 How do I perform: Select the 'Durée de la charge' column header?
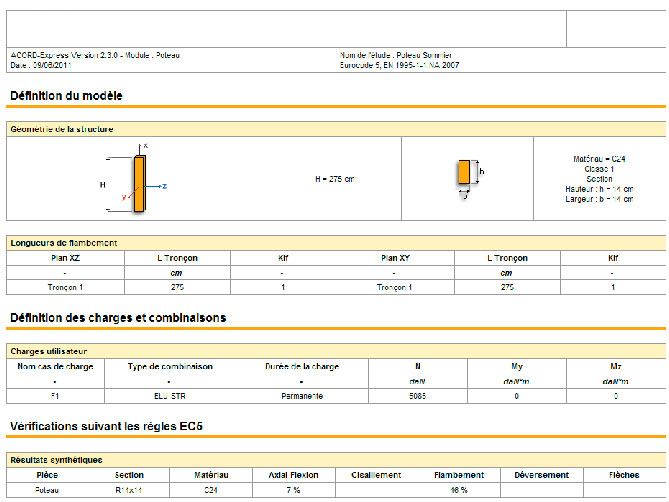[x=302, y=366]
